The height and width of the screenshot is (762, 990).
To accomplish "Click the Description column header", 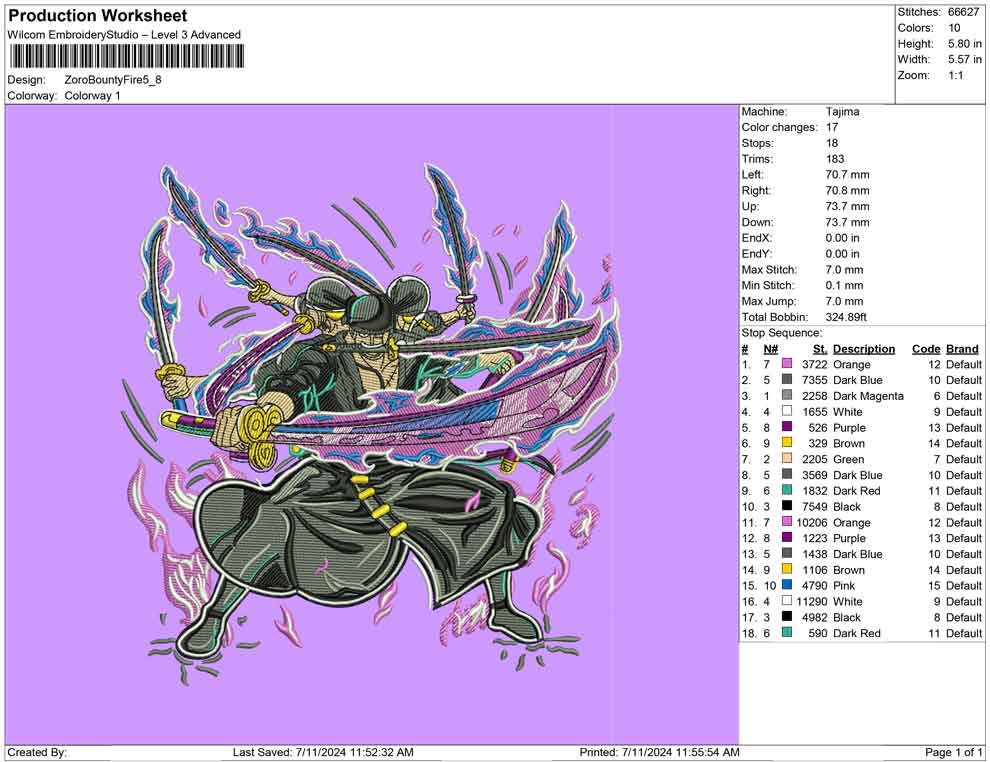I will pyautogui.click(x=863, y=349).
